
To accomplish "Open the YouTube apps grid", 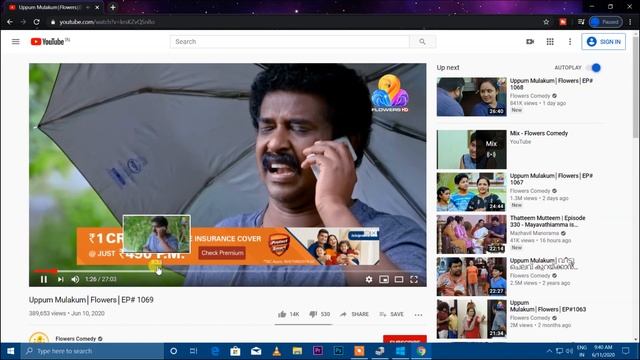I will pos(550,42).
